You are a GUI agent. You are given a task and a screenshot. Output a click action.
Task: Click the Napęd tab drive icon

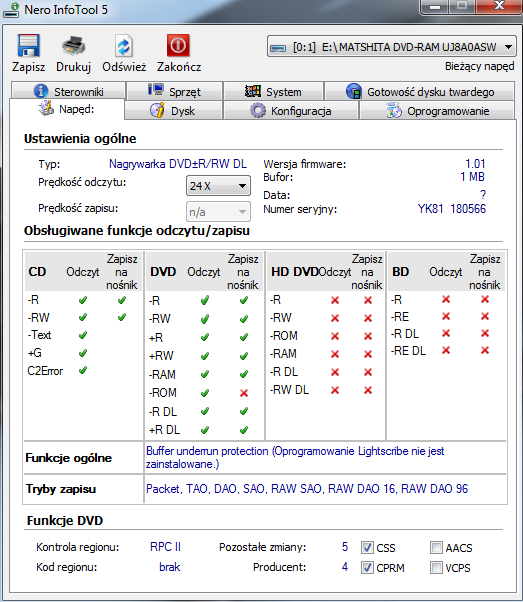click(x=46, y=108)
